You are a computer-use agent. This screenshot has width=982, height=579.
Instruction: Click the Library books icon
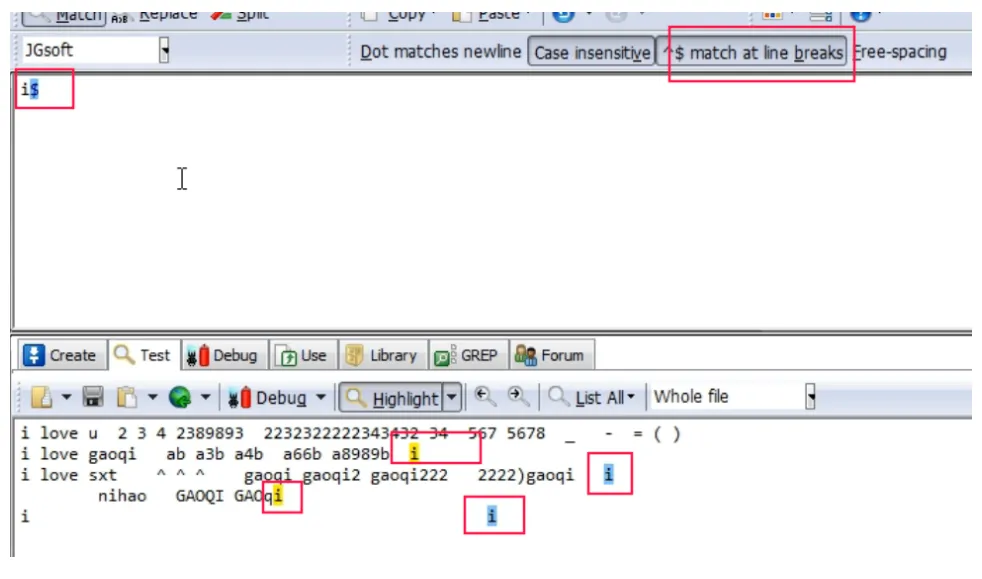tap(354, 355)
